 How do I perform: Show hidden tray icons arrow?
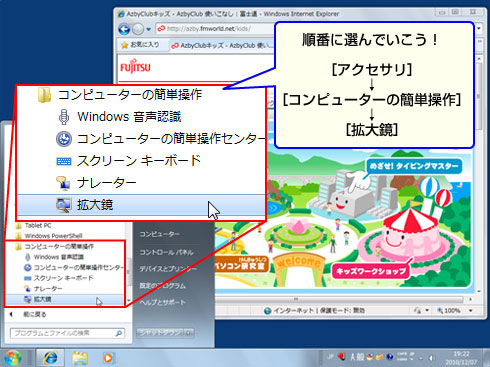(421, 358)
